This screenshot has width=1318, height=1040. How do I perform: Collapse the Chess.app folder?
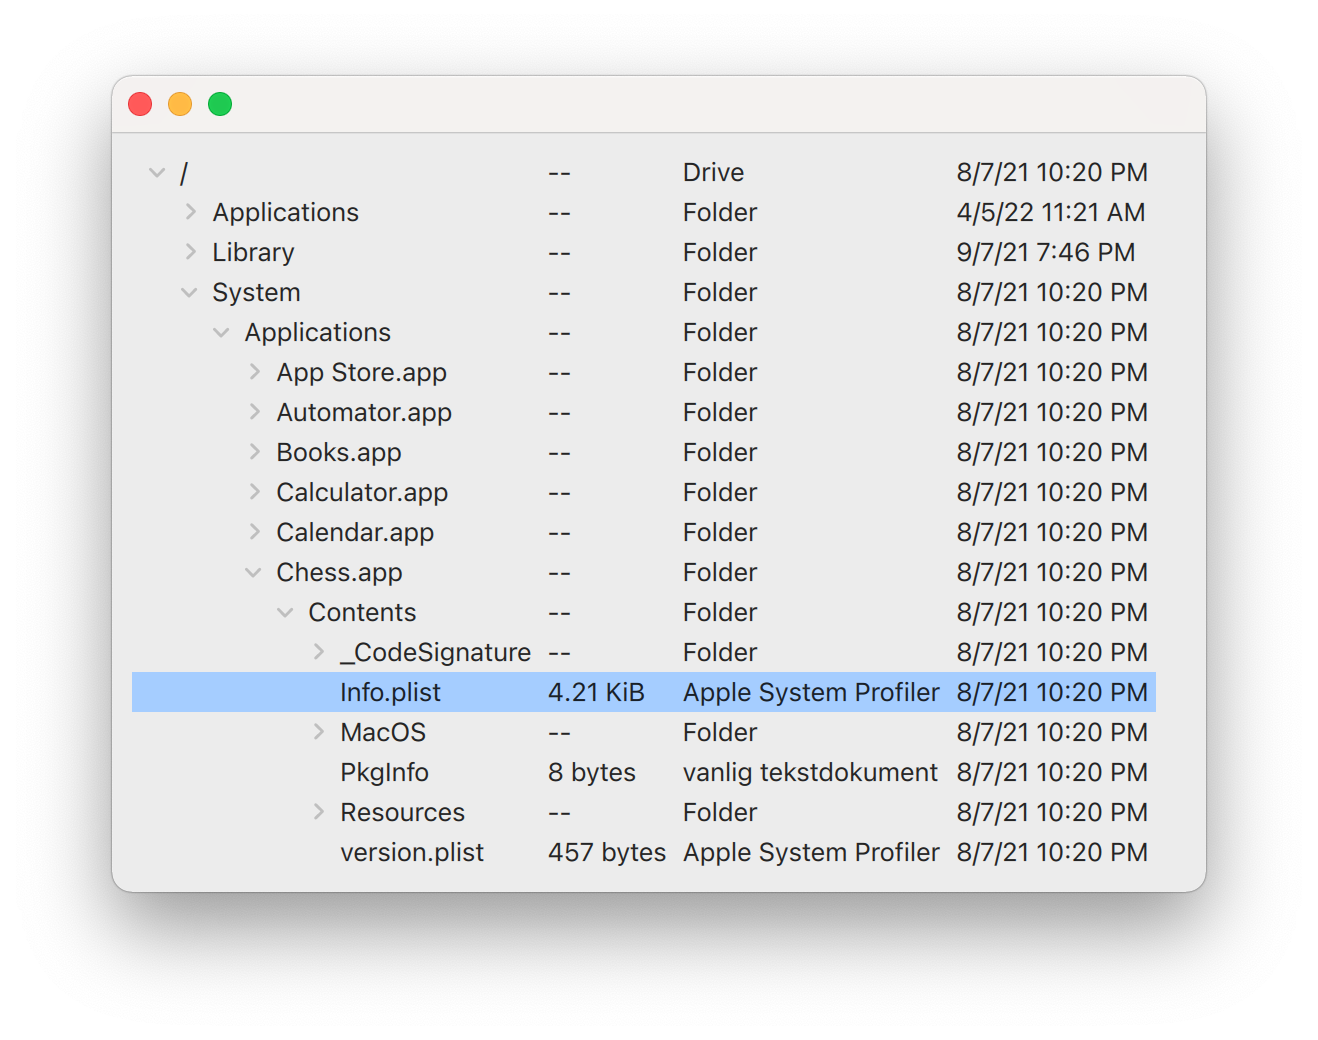tap(253, 572)
